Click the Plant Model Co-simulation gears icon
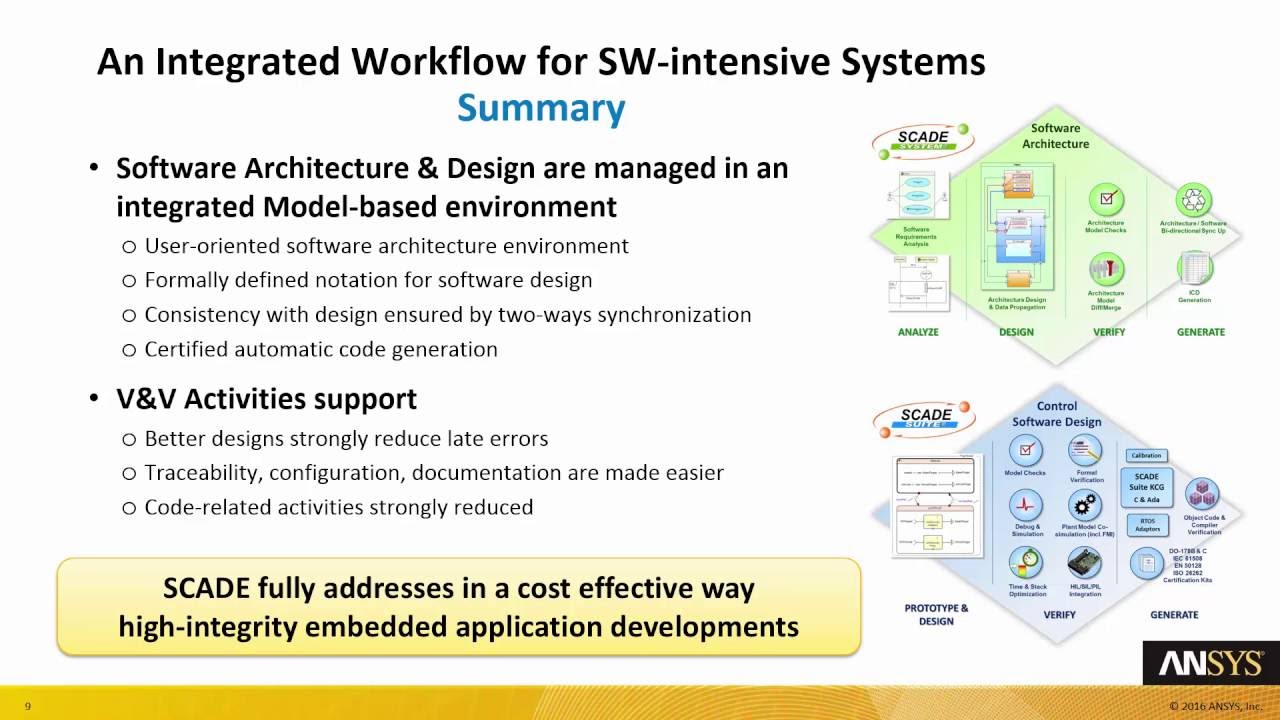This screenshot has height=720, width=1280. tap(1085, 506)
